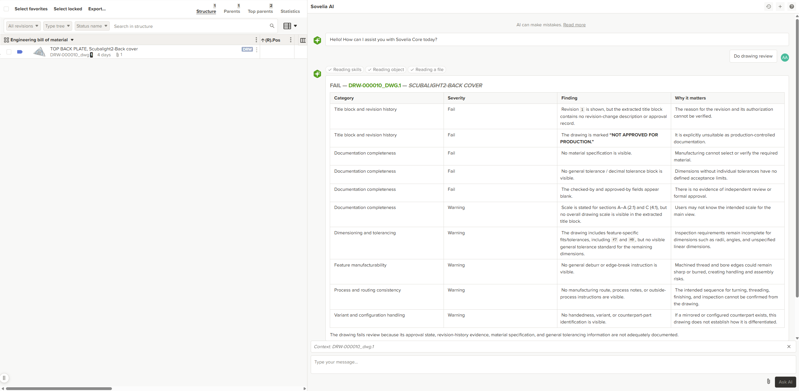Click the columns icon at header right edge
This screenshot has height=391, width=799.
click(x=303, y=40)
